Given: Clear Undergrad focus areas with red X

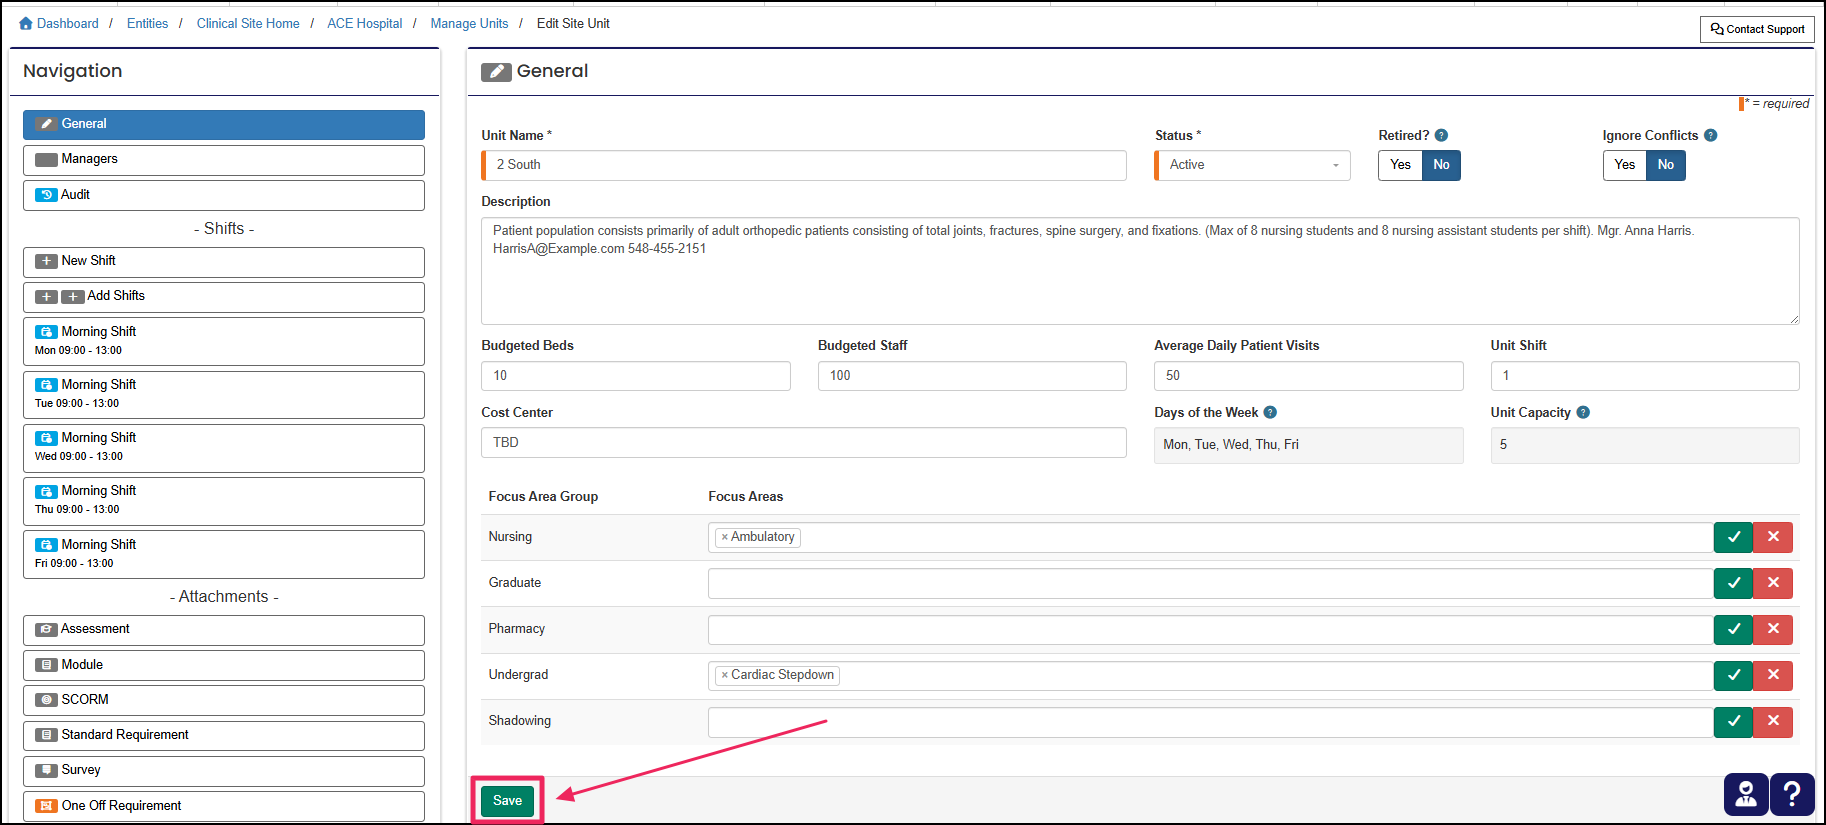Looking at the screenshot, I should (1773, 675).
